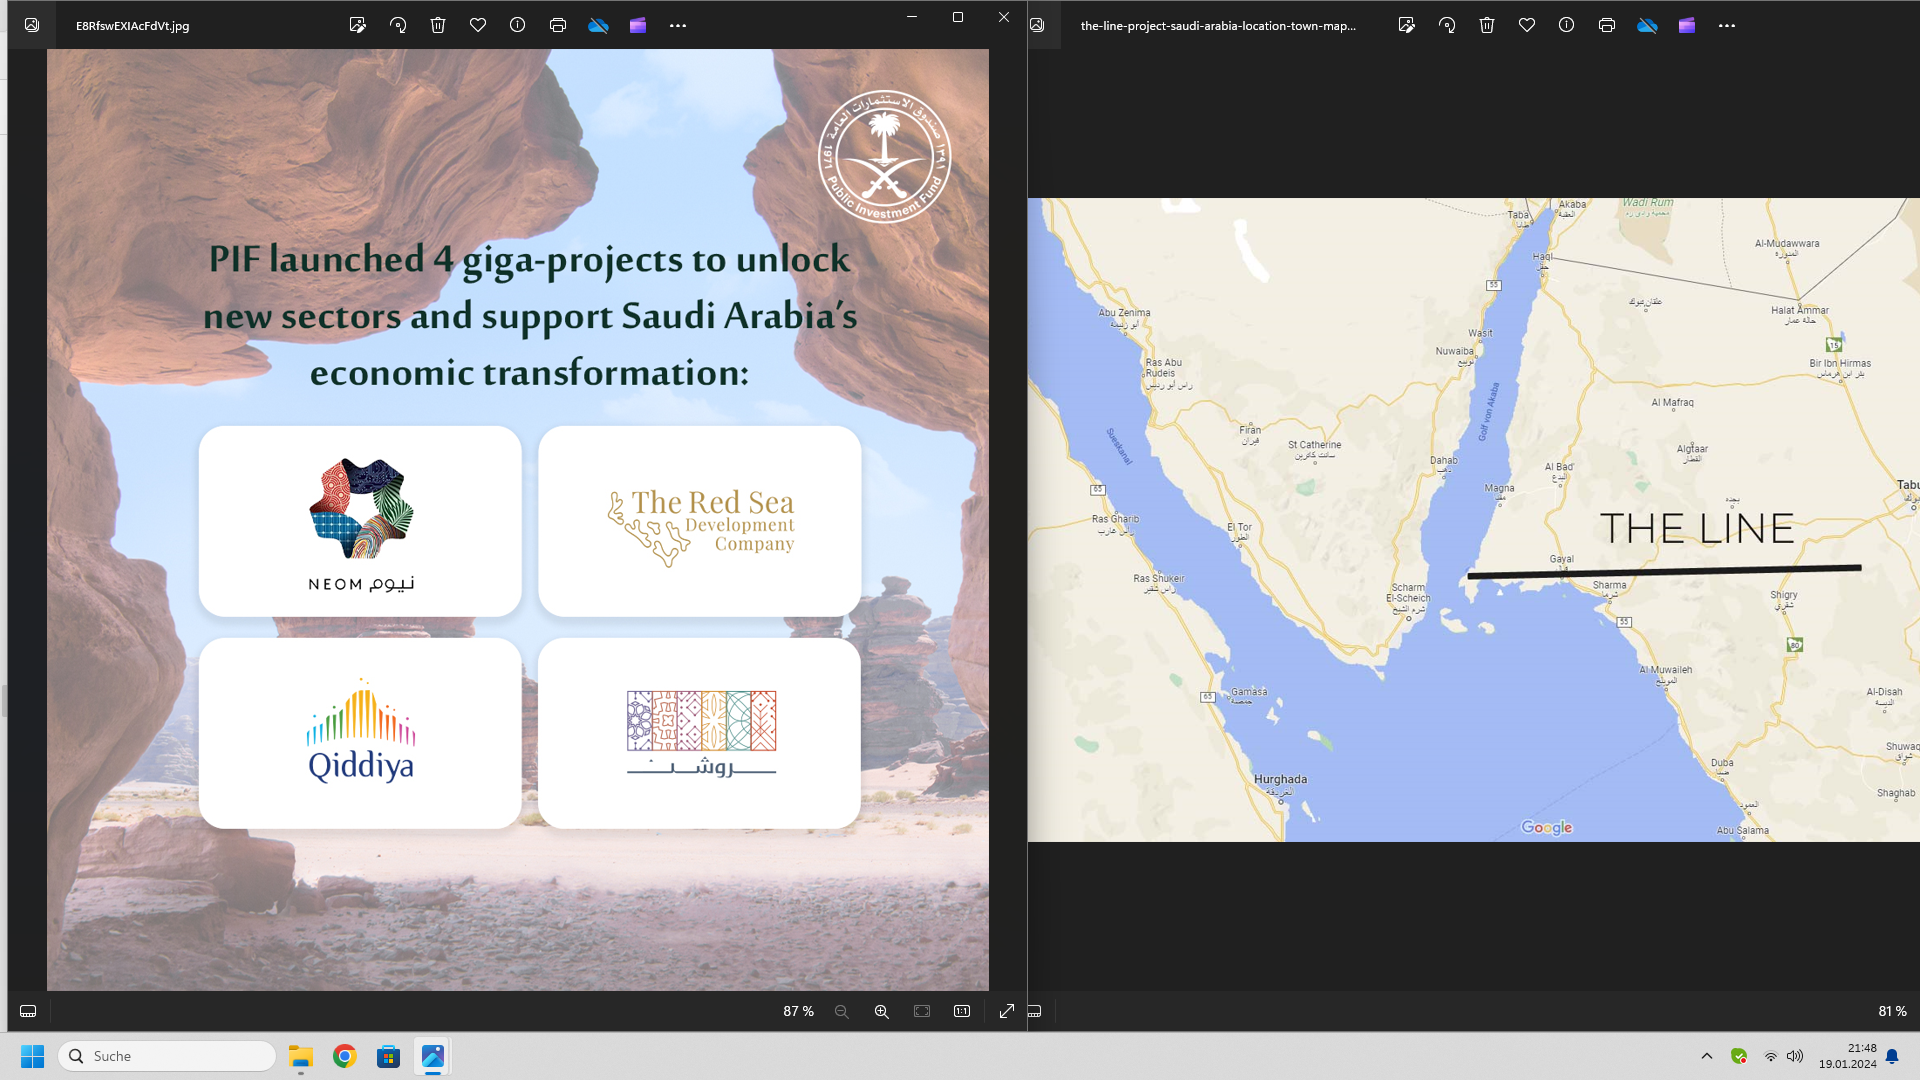Expand hidden system tray icons
This screenshot has height=1080, width=1920.
click(1707, 1056)
